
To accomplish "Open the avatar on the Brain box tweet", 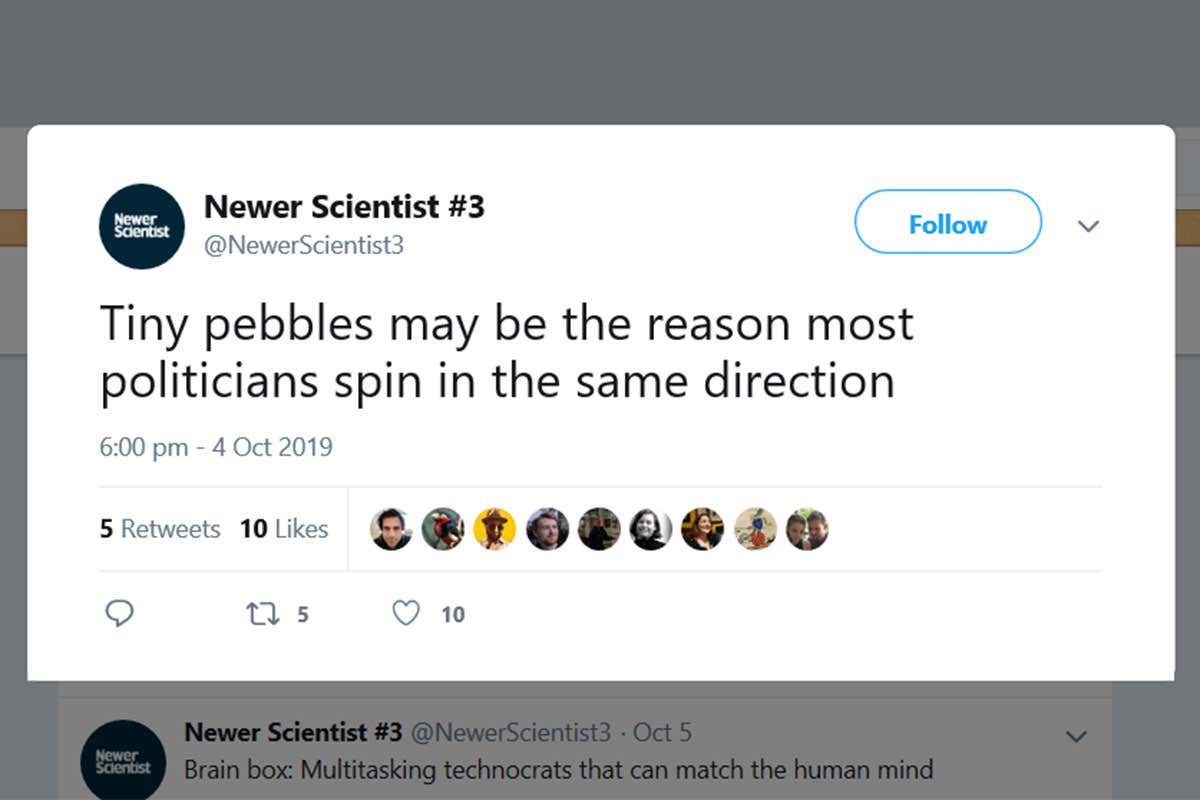I will [124, 760].
